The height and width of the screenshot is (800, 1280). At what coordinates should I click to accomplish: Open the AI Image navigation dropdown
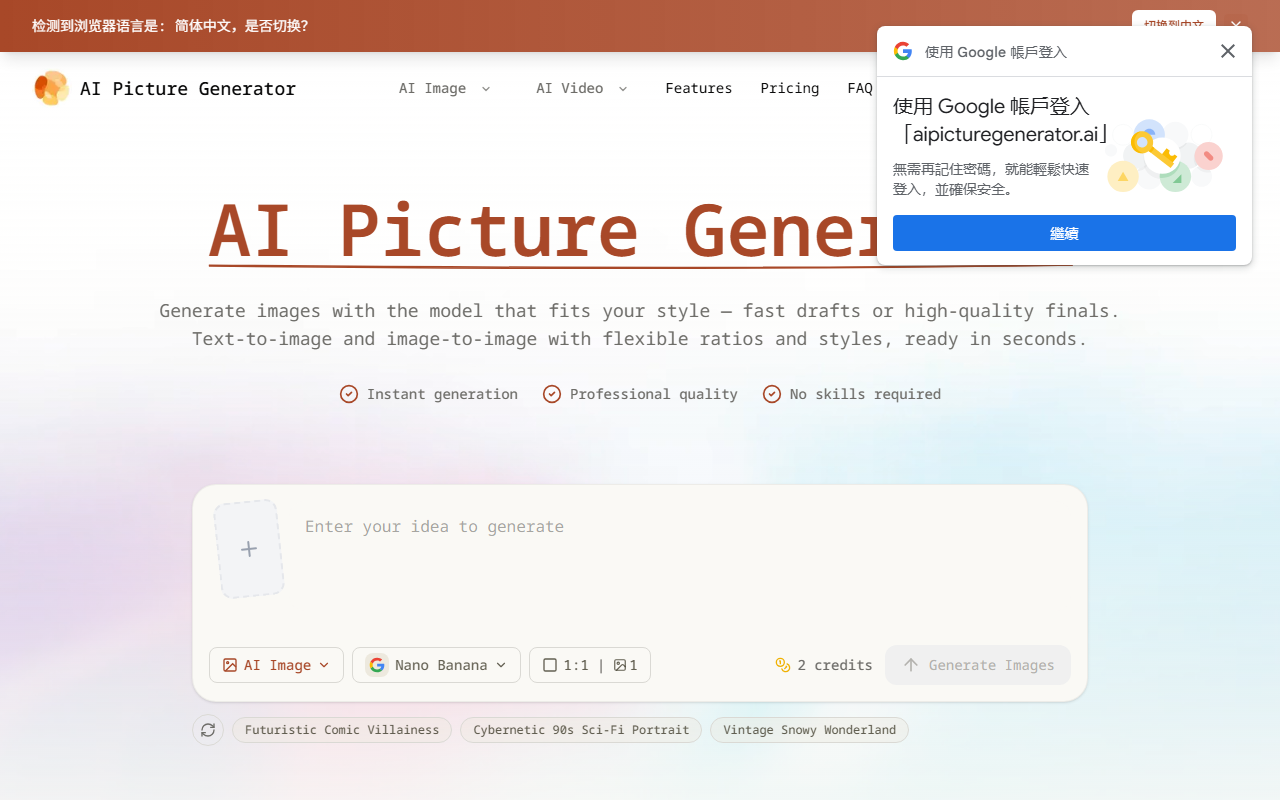(445, 88)
